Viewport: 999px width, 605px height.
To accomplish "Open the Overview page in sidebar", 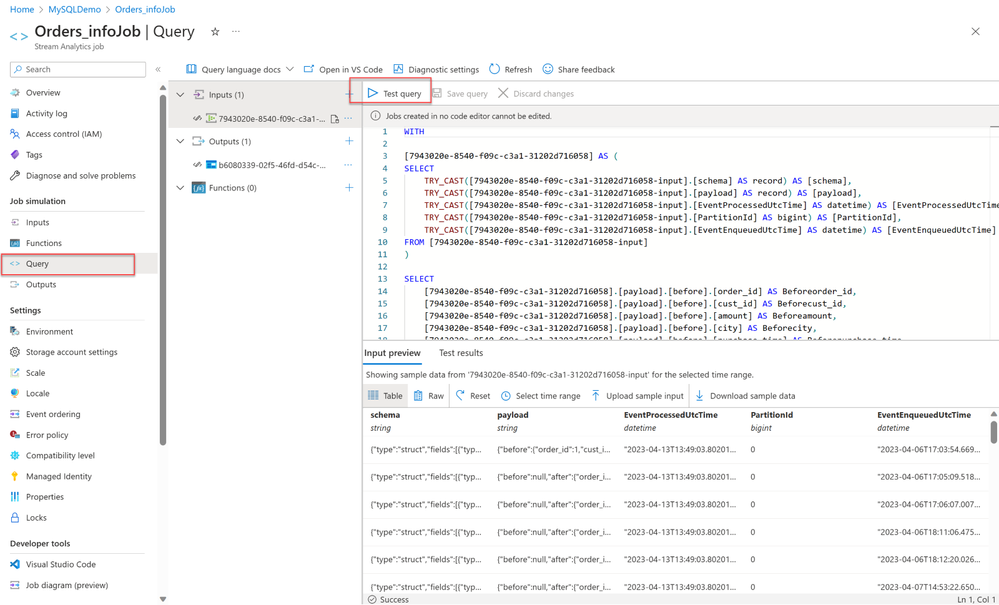I will point(43,93).
